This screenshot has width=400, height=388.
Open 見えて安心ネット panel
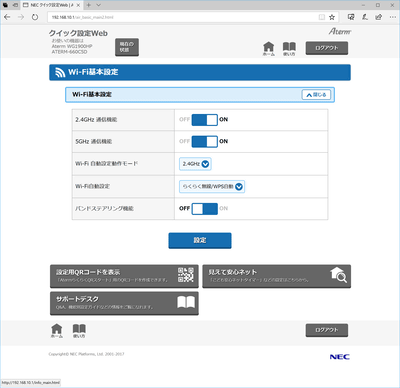(x=277, y=276)
